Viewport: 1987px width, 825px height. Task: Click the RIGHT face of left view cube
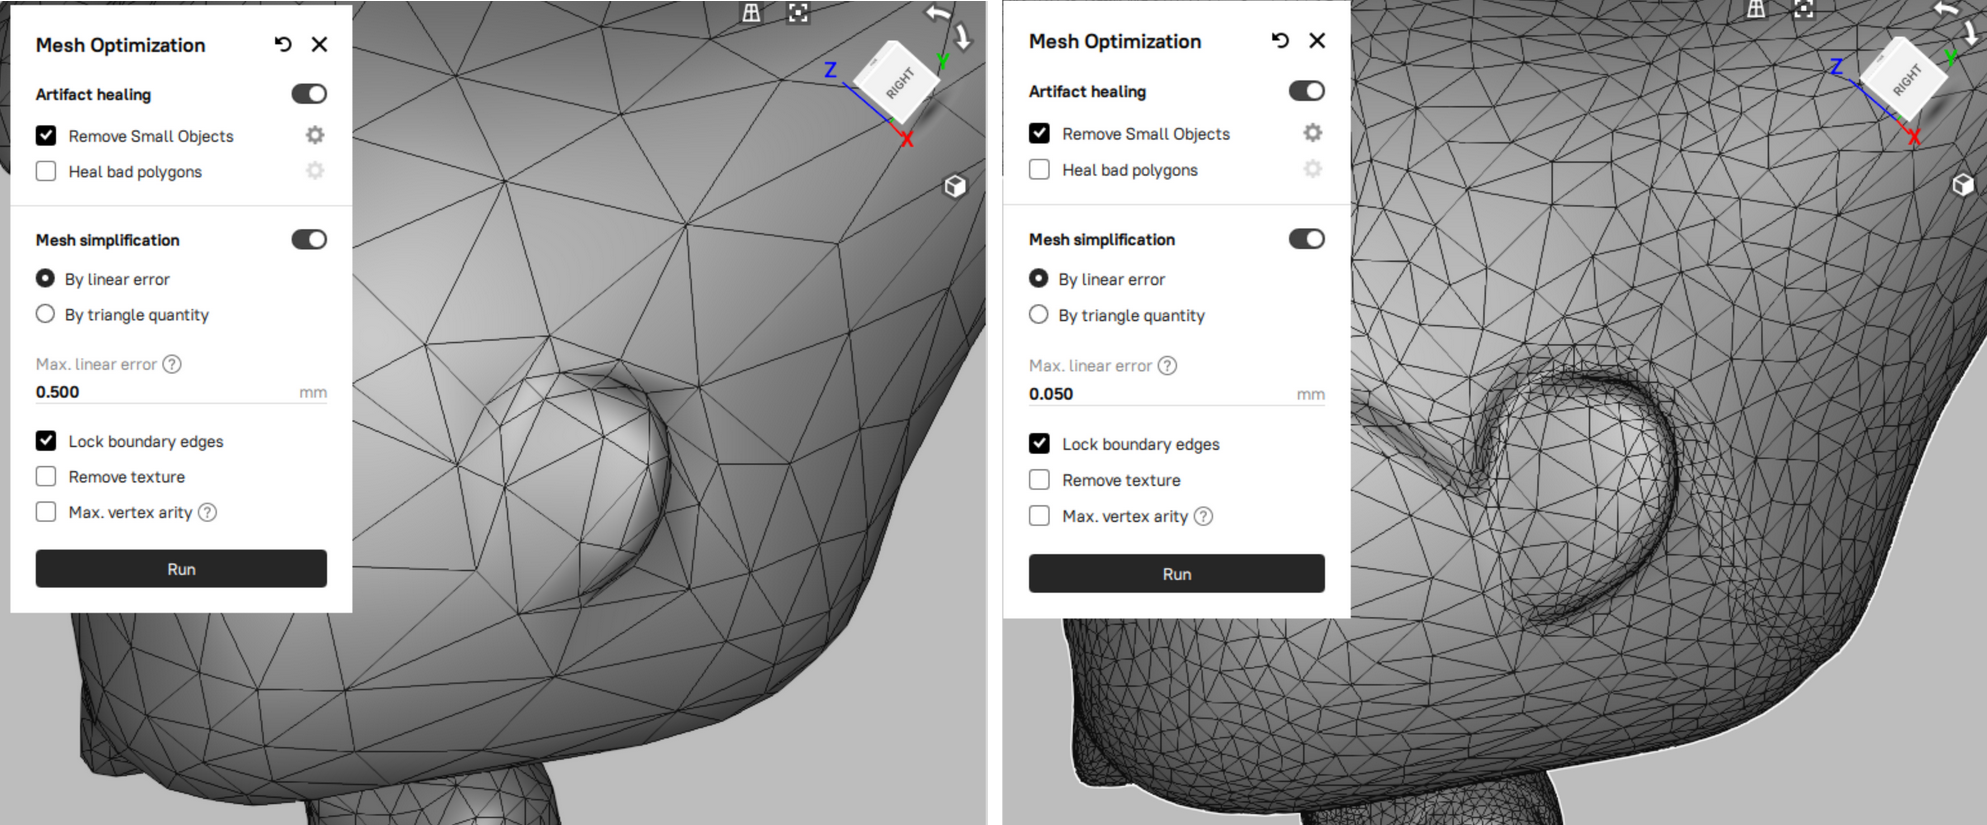click(x=899, y=84)
